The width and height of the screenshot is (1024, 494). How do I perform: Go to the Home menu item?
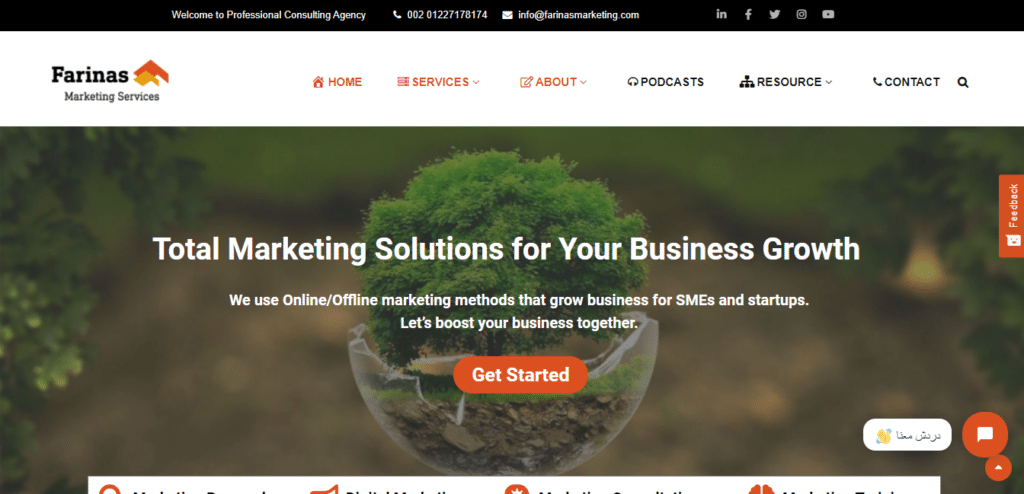(337, 82)
